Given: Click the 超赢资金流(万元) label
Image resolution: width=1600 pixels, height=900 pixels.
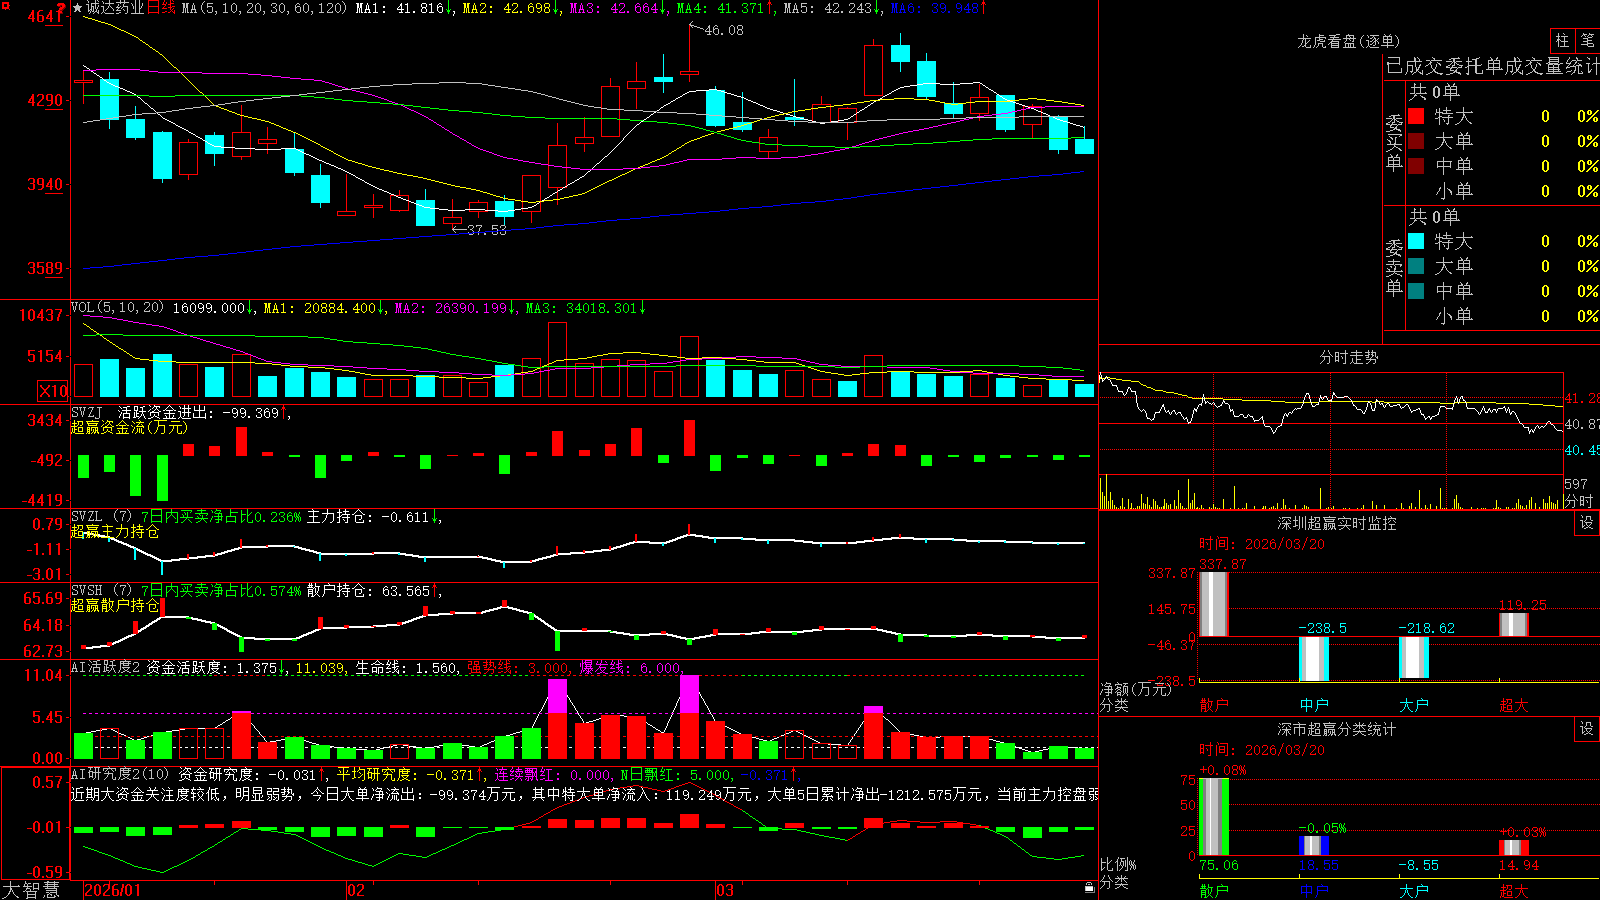Looking at the screenshot, I should click(x=129, y=428).
